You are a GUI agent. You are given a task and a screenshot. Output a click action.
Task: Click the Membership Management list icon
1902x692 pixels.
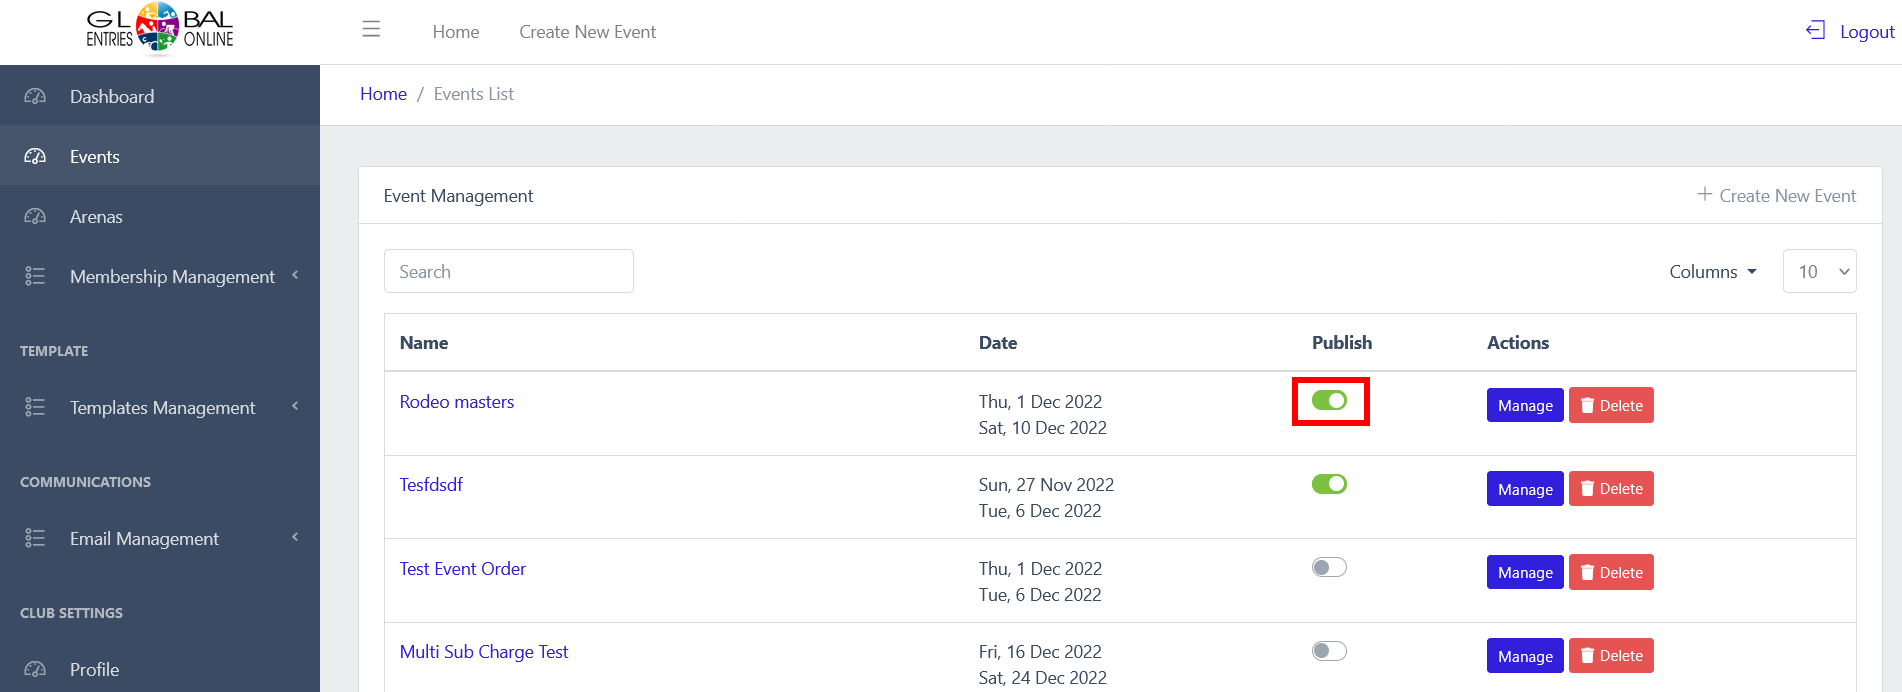click(35, 276)
